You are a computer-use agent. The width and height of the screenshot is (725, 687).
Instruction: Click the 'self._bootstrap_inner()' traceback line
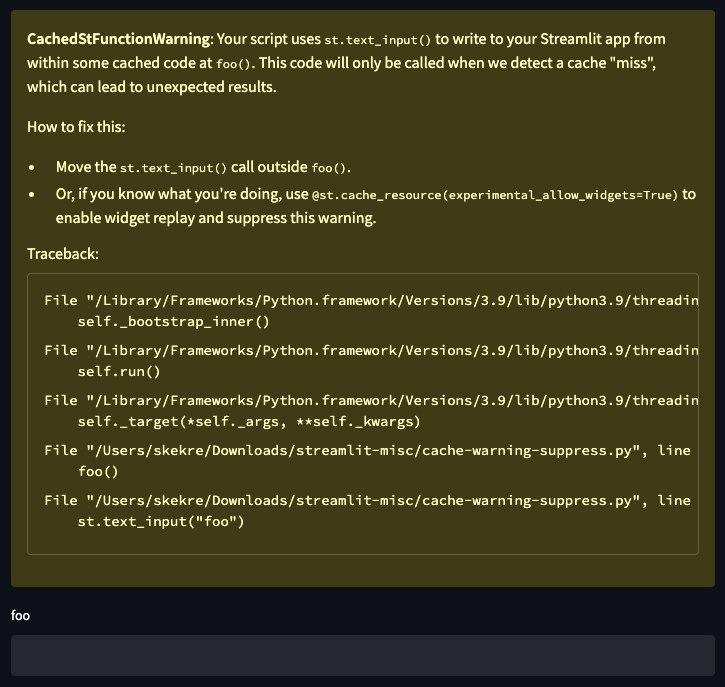[173, 322]
